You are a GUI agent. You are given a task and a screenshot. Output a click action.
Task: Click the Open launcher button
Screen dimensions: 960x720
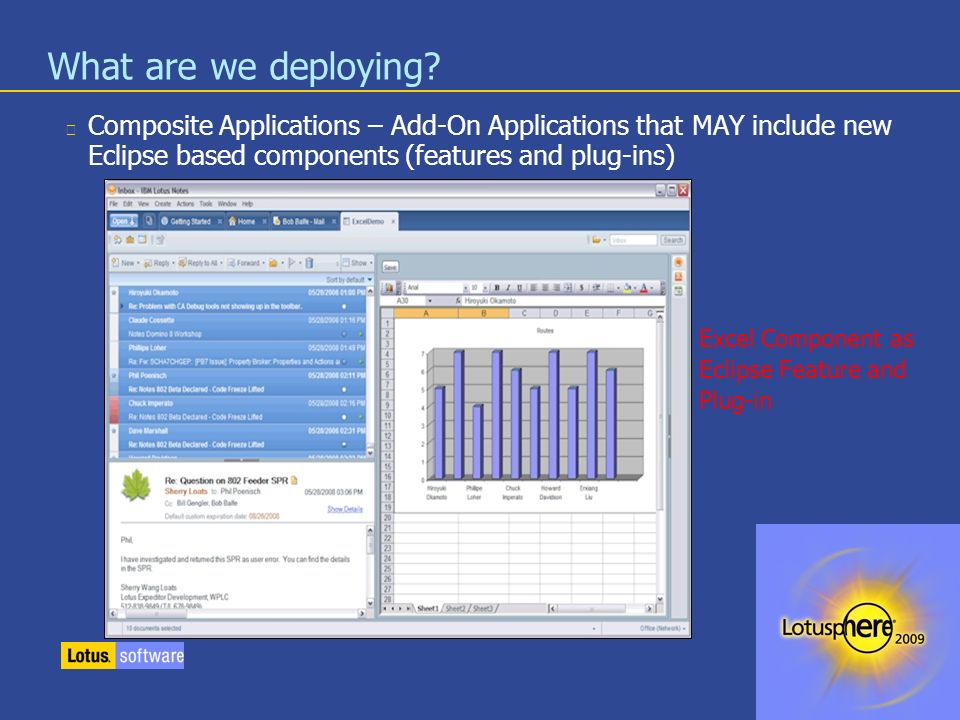pyautogui.click(x=124, y=222)
